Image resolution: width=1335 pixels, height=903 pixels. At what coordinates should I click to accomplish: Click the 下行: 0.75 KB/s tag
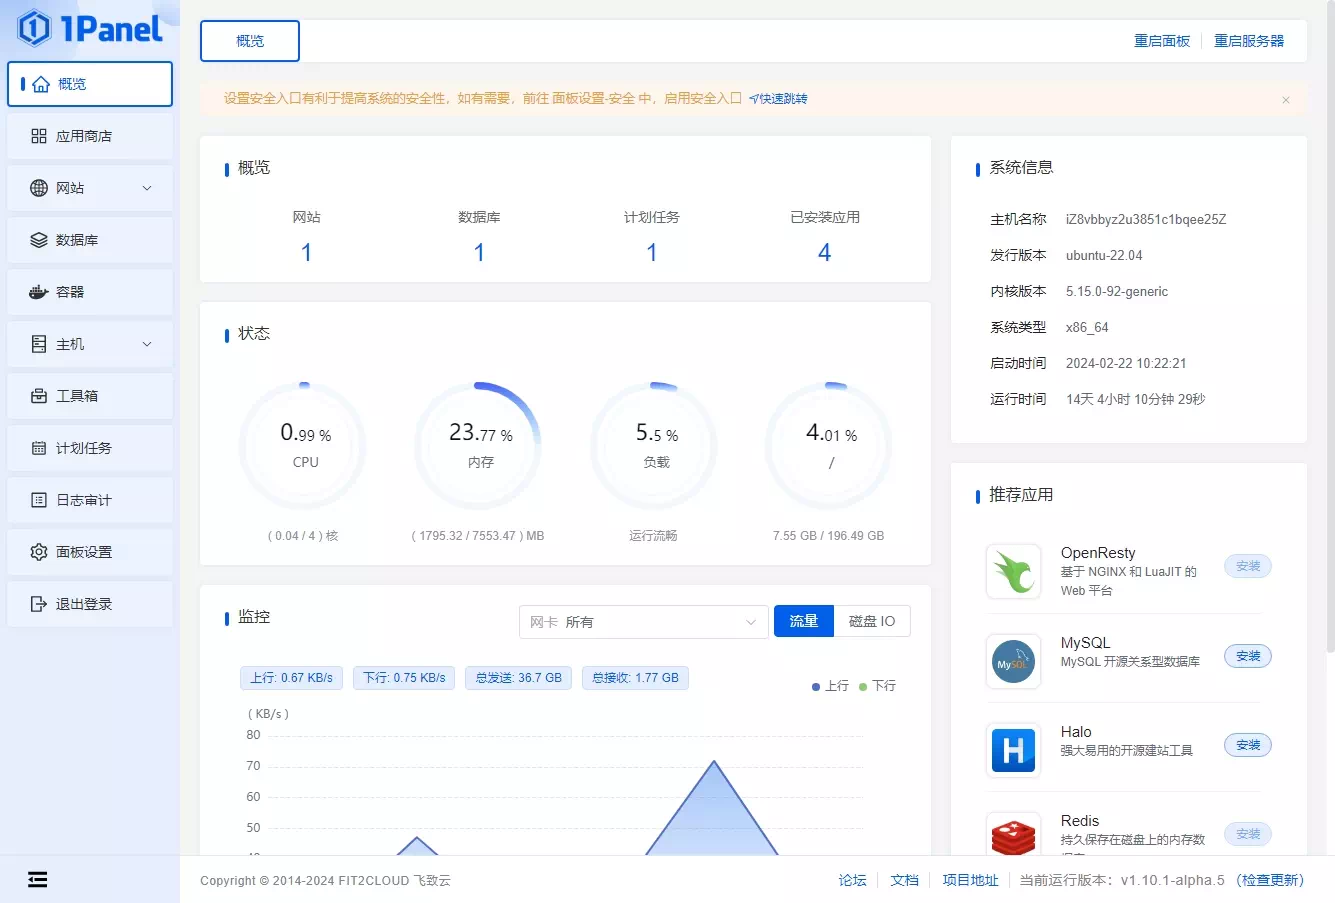(404, 678)
